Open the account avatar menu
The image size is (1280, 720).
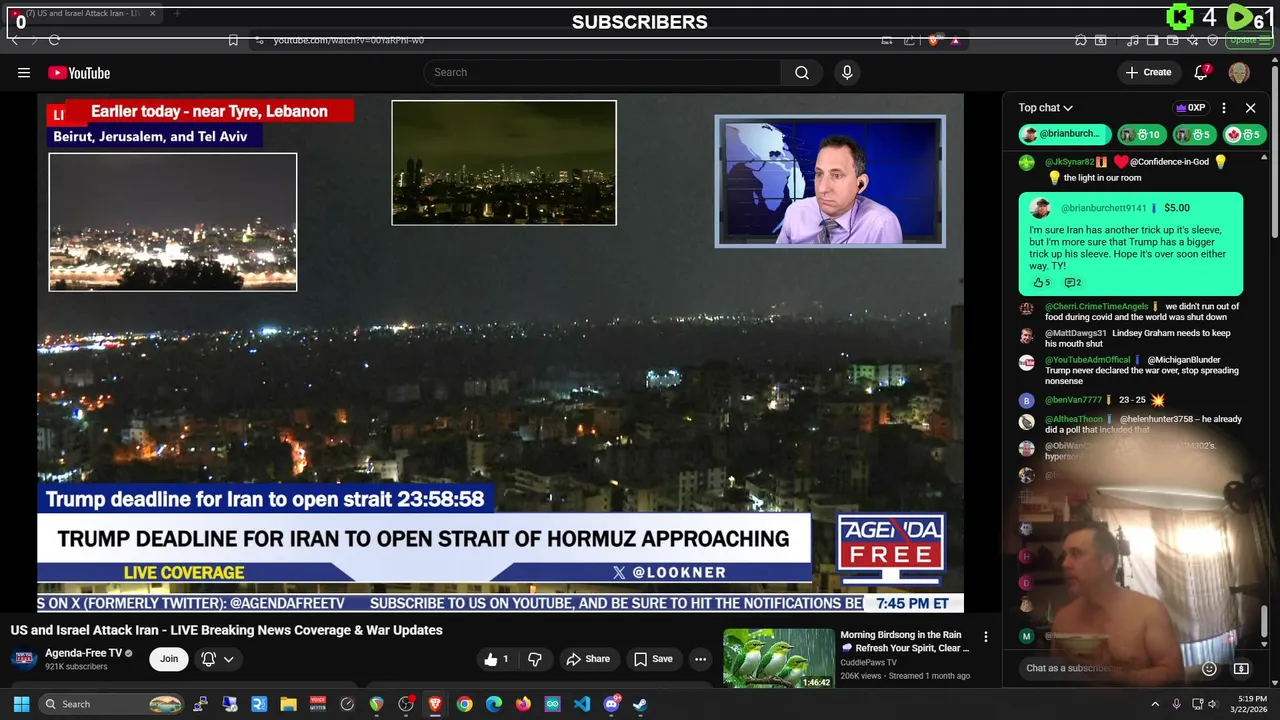1239,72
